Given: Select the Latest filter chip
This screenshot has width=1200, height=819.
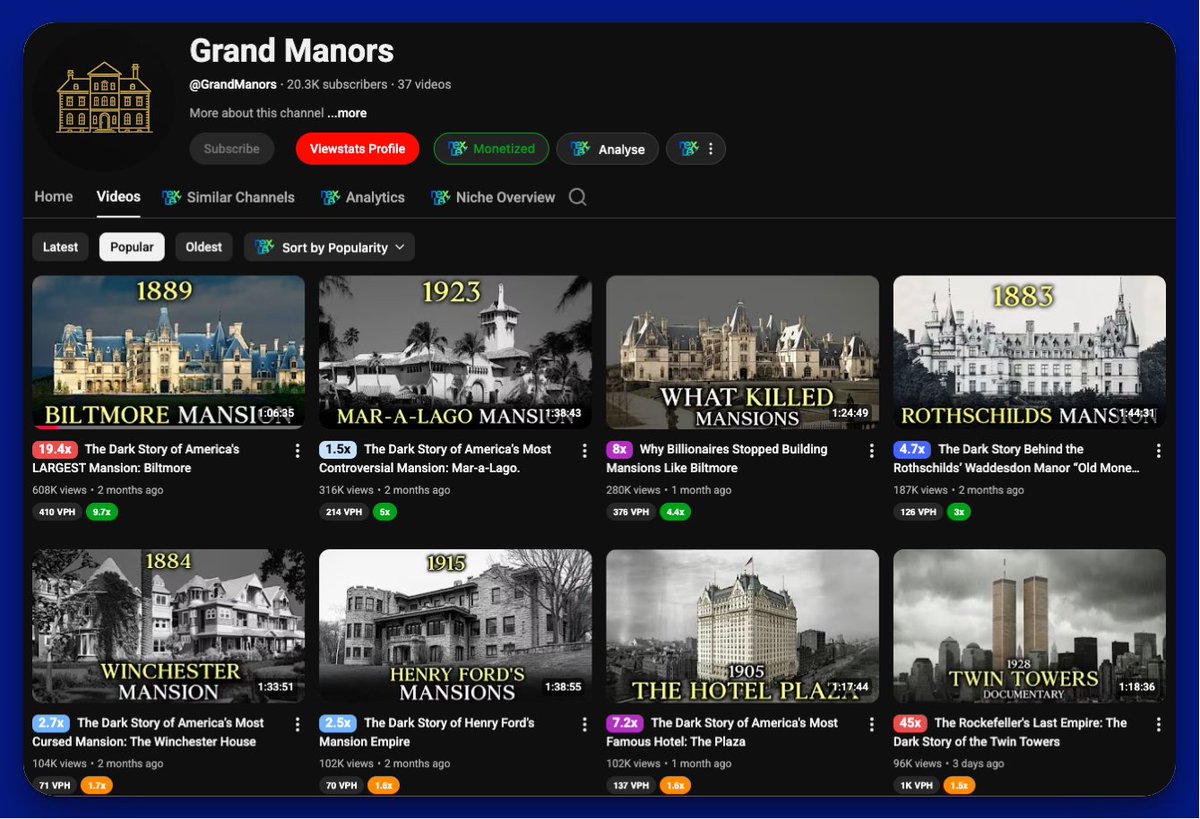Looking at the screenshot, I should tap(60, 247).
